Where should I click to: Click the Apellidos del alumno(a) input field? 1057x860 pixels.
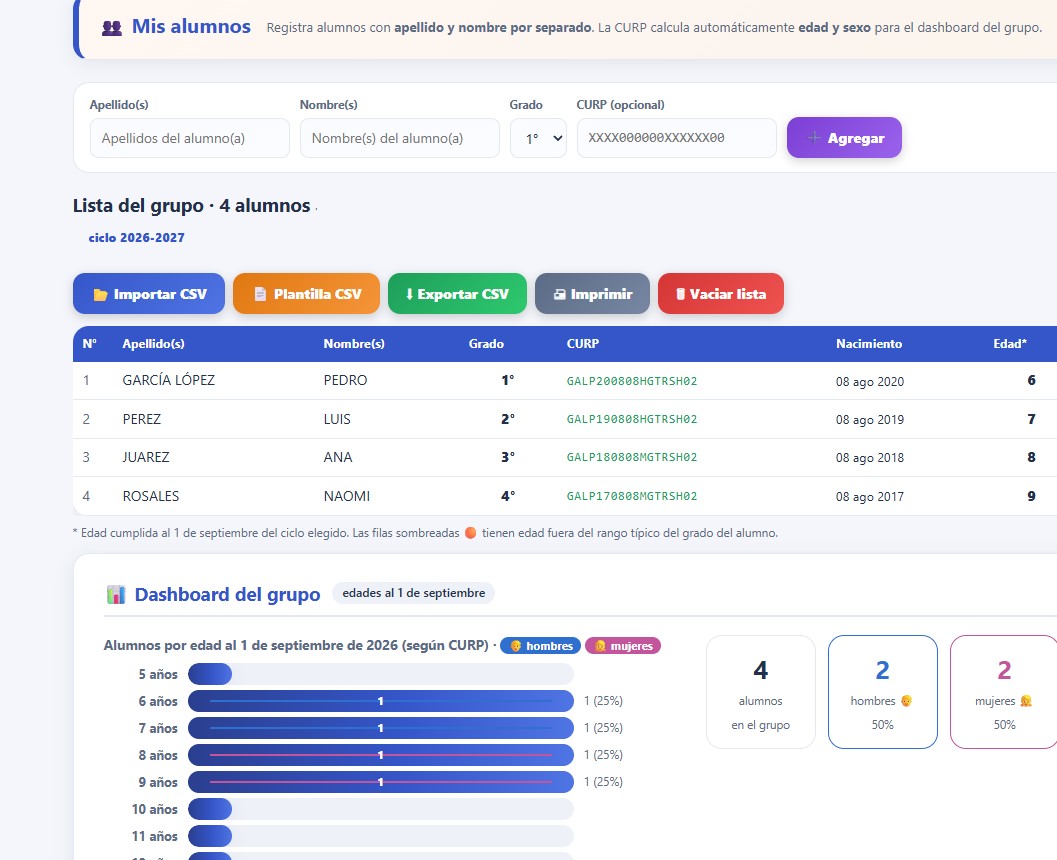pyautogui.click(x=189, y=138)
